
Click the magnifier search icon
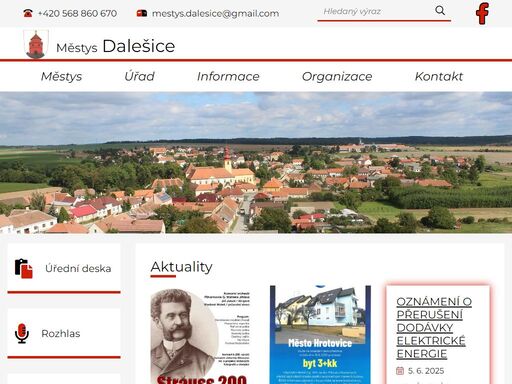[x=440, y=10]
